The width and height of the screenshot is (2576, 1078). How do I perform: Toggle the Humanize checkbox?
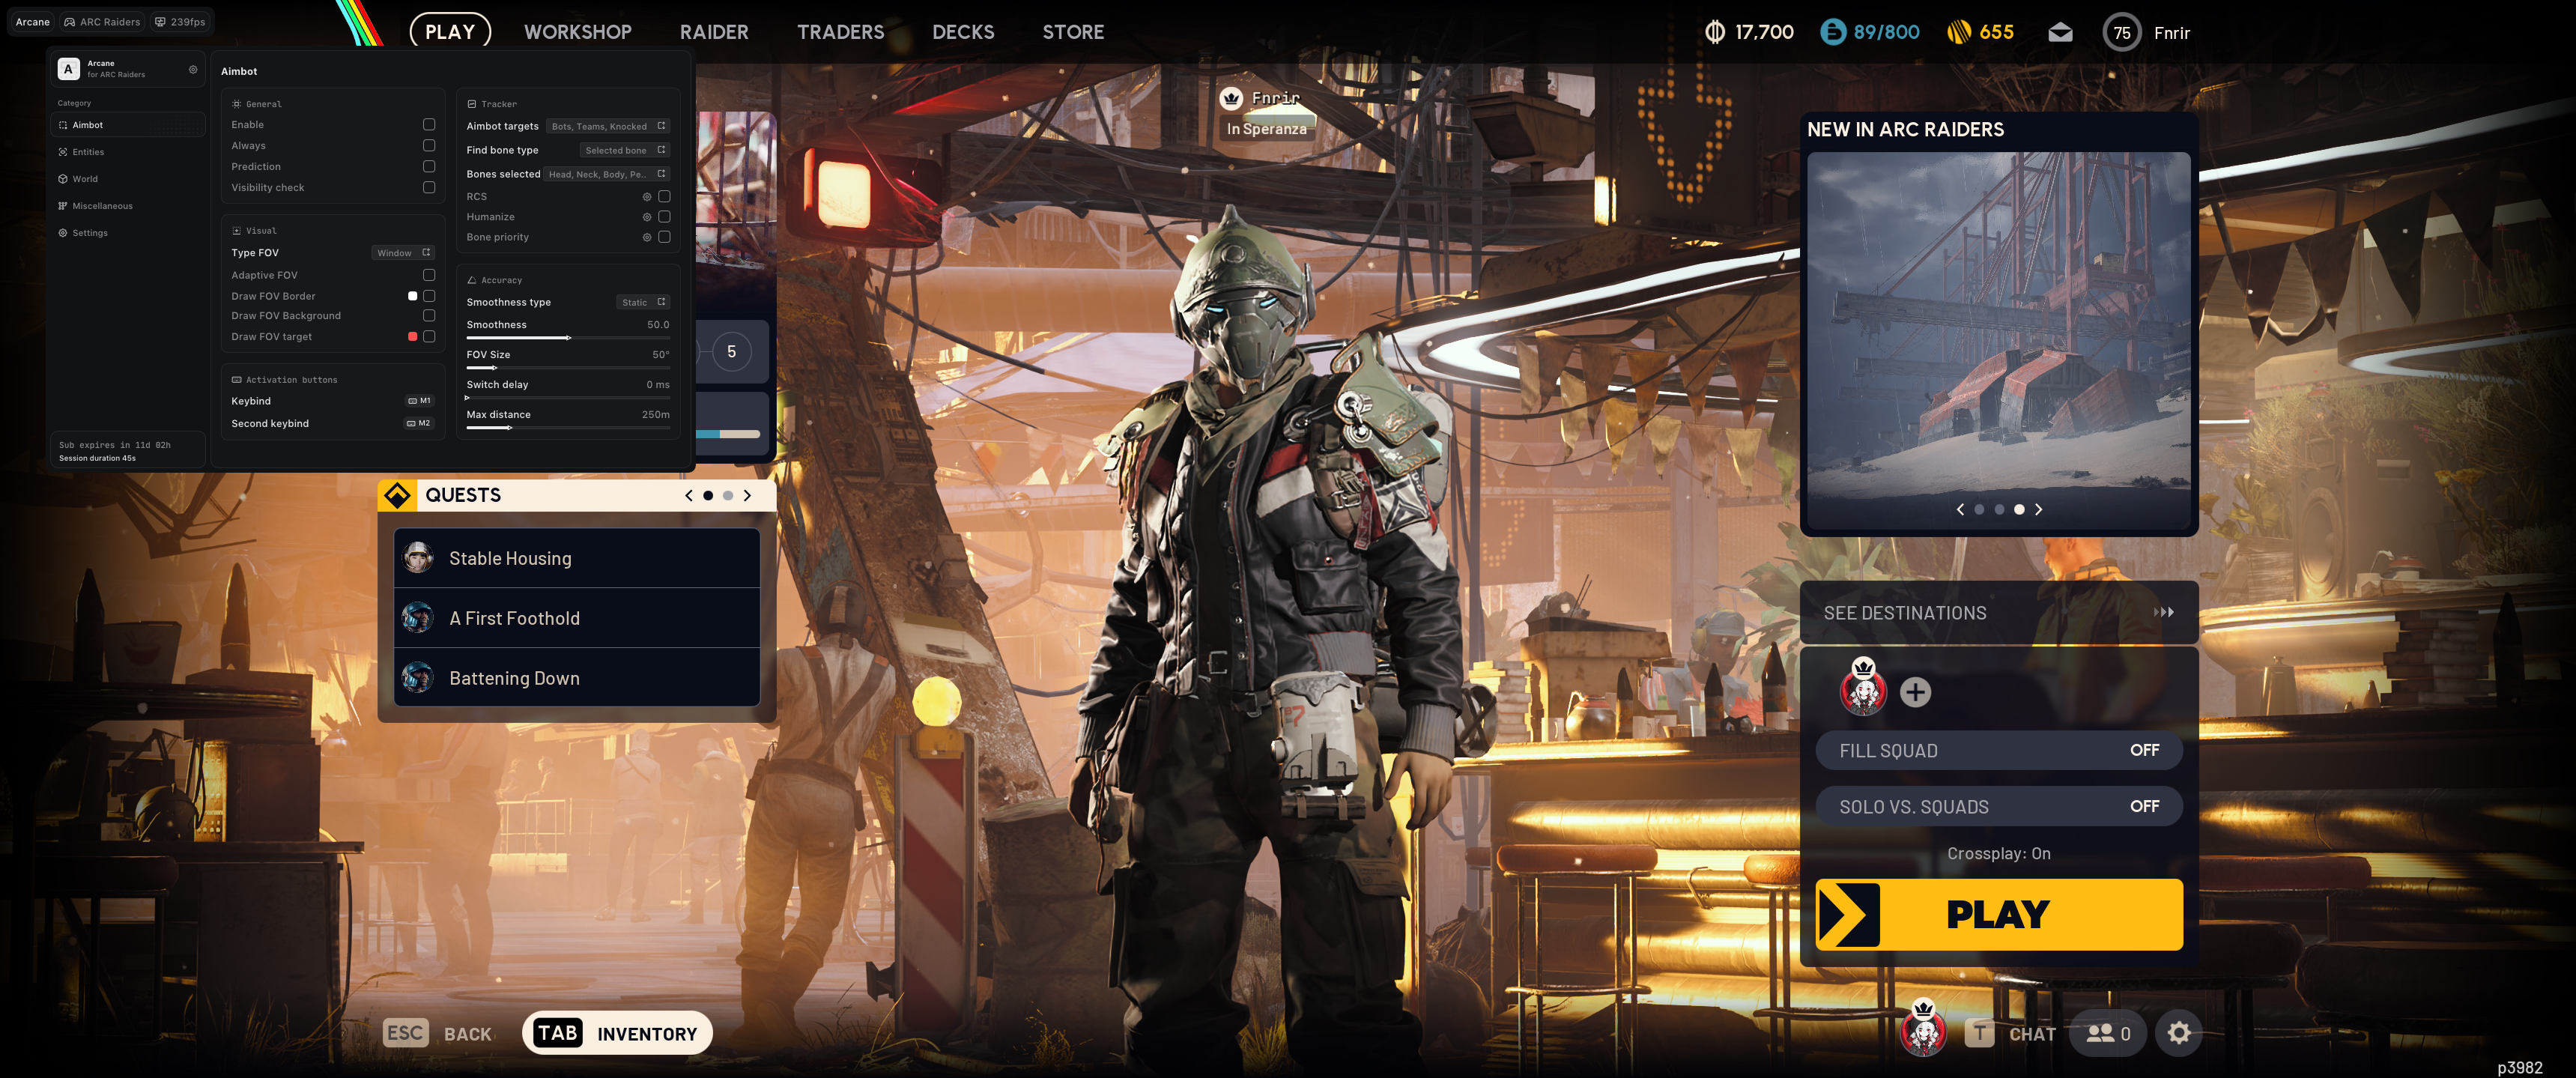point(664,217)
